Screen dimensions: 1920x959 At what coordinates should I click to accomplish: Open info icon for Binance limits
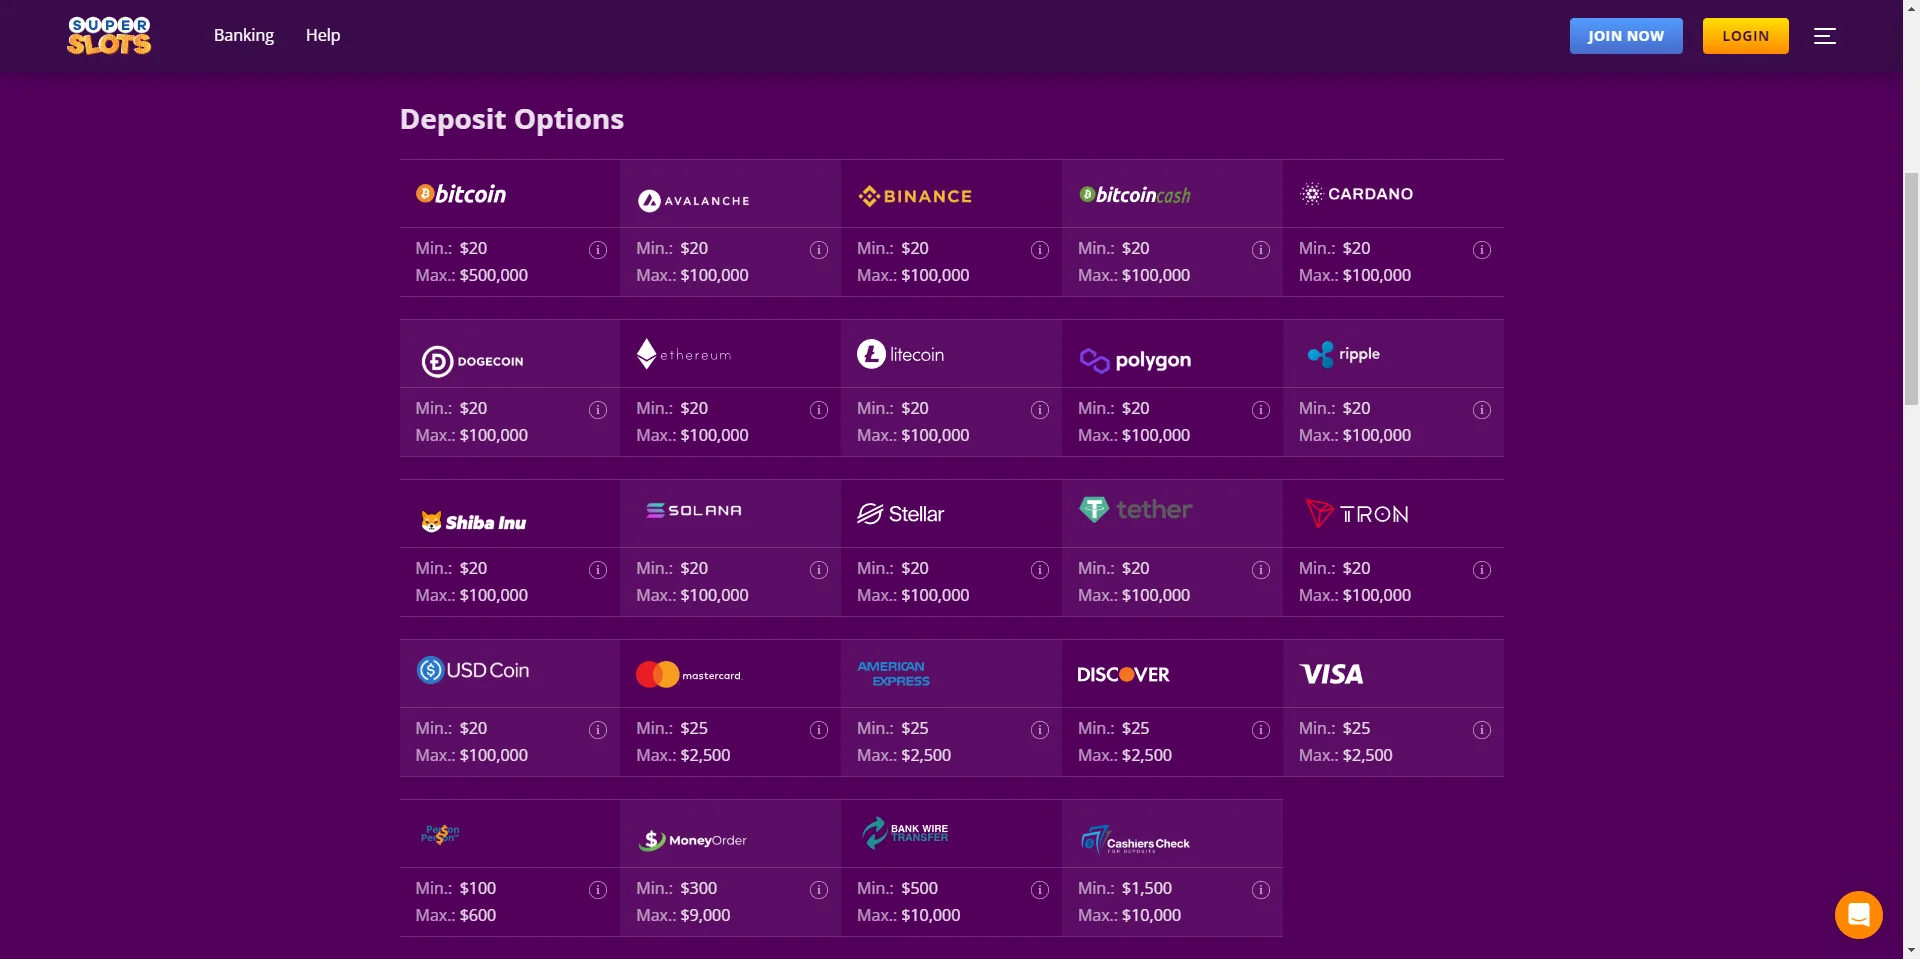tap(1040, 250)
